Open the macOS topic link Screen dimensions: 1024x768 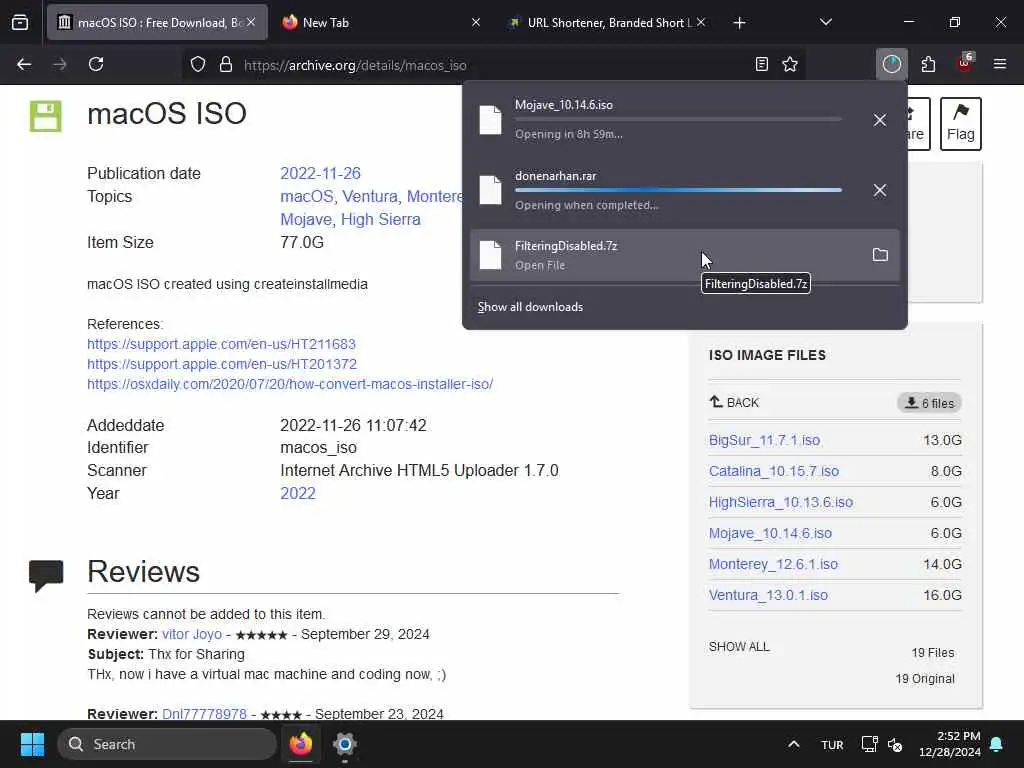(x=307, y=197)
